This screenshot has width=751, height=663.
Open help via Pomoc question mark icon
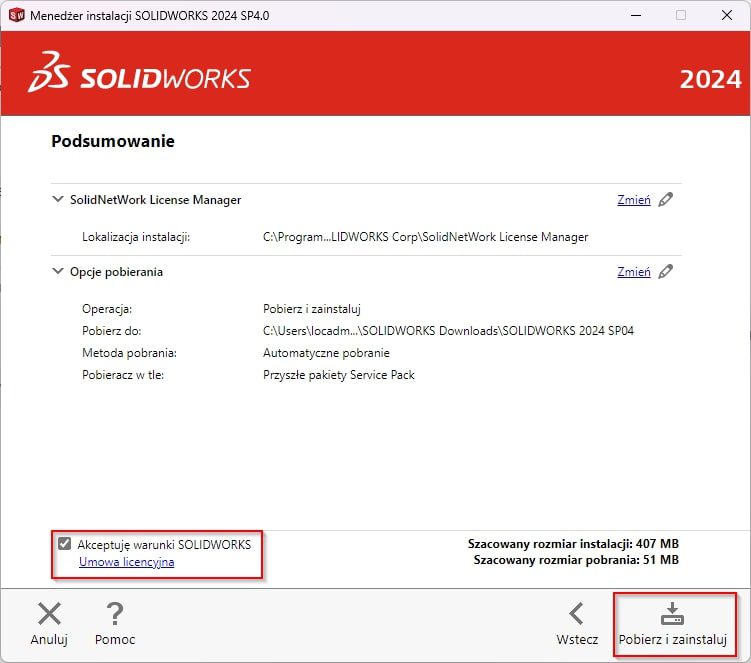coord(115,614)
